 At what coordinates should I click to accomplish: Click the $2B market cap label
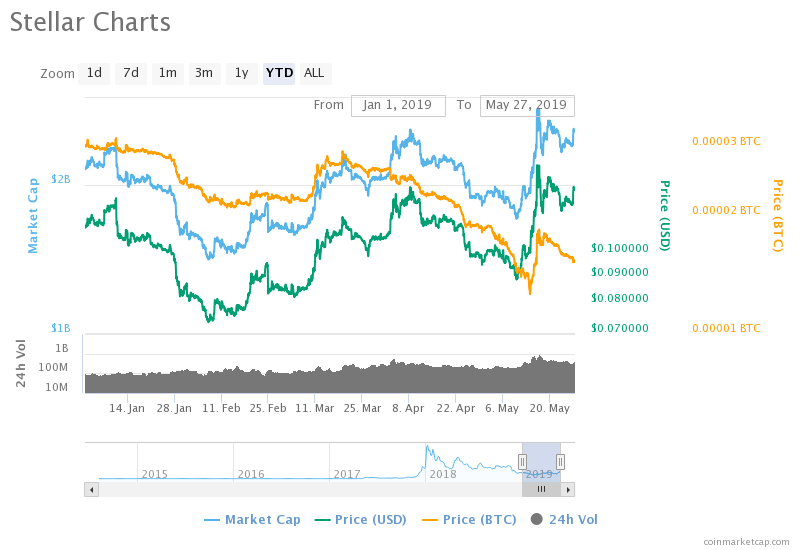61,179
